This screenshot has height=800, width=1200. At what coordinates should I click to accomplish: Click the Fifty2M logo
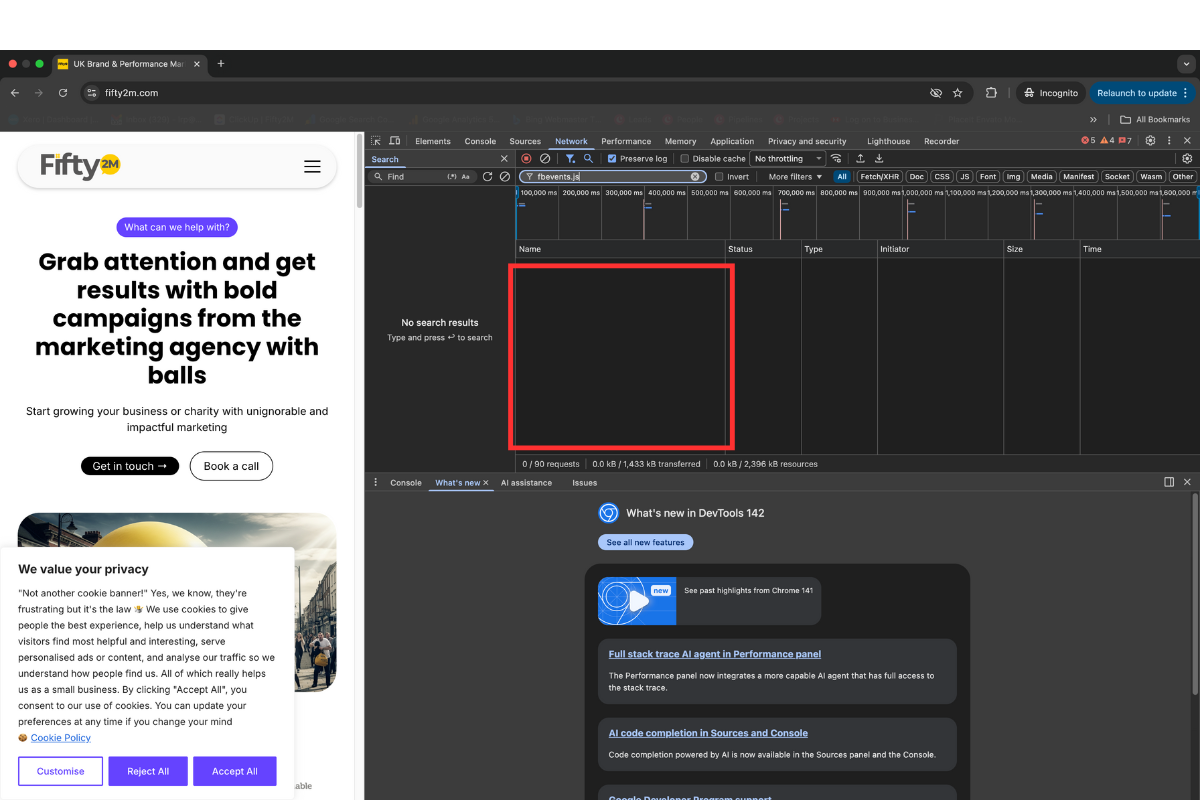pyautogui.click(x=80, y=165)
